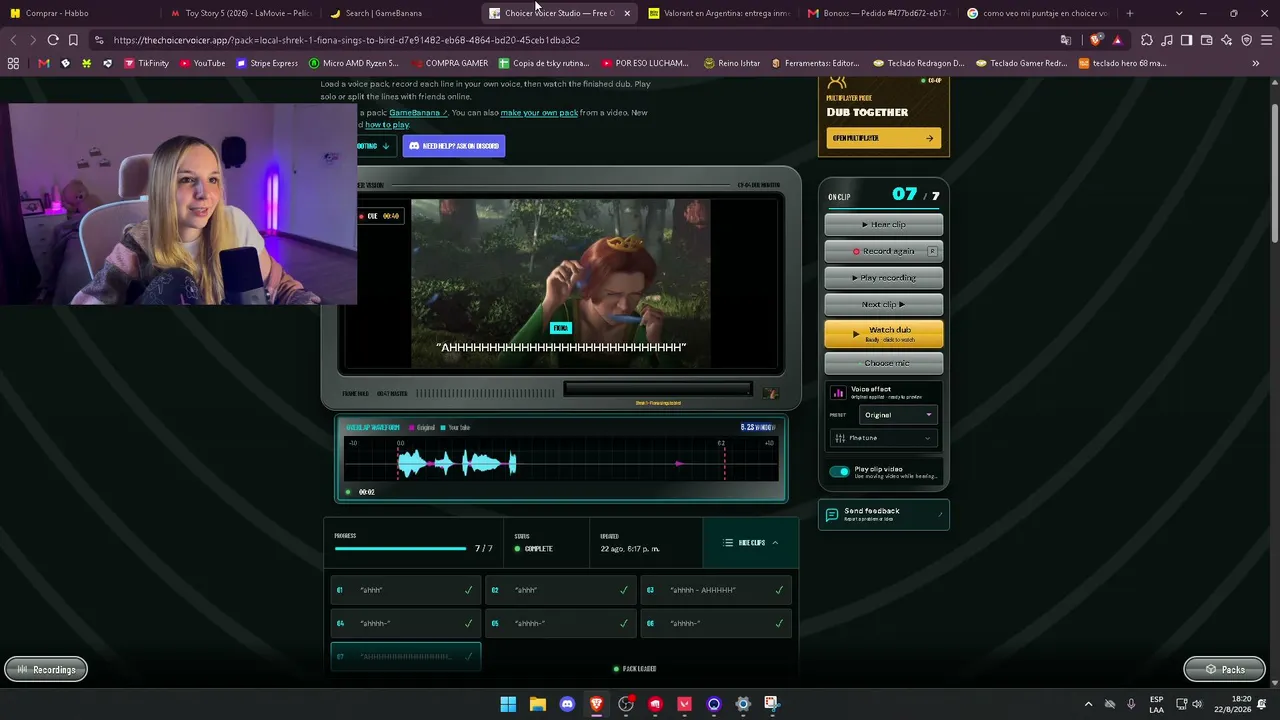This screenshot has width=1280, height=720.
Task: Open the Brave browser taskbar icon
Action: [x=597, y=704]
